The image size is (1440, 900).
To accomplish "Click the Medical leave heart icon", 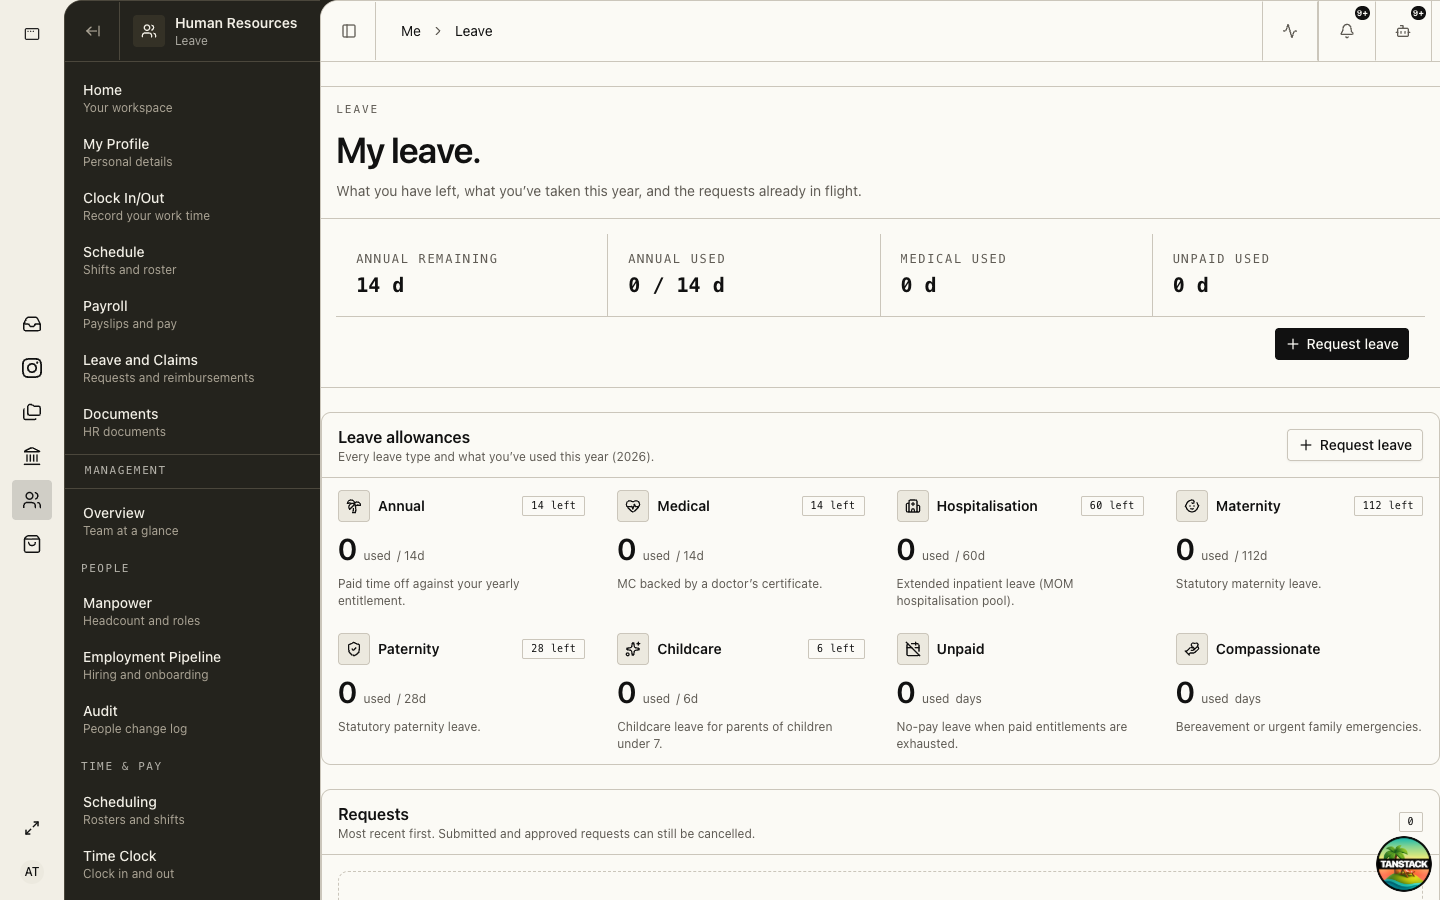I will [x=633, y=506].
